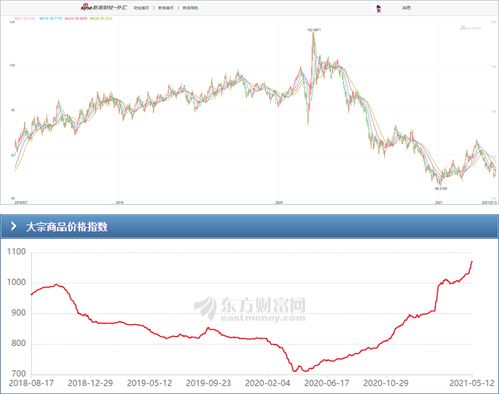Click the 消息 link beside the avatar
The image size is (499, 394).
tap(406, 8)
